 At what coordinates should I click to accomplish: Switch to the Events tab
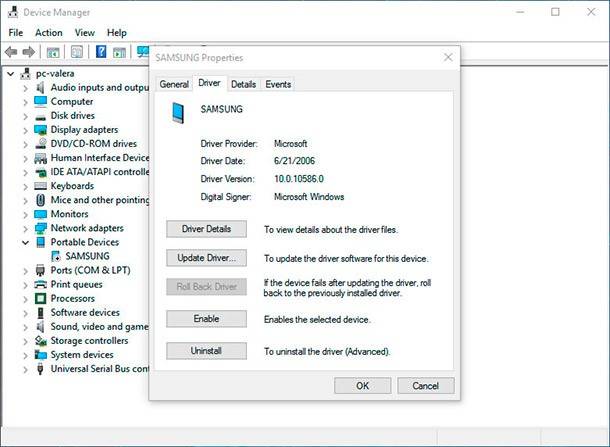coord(278,84)
